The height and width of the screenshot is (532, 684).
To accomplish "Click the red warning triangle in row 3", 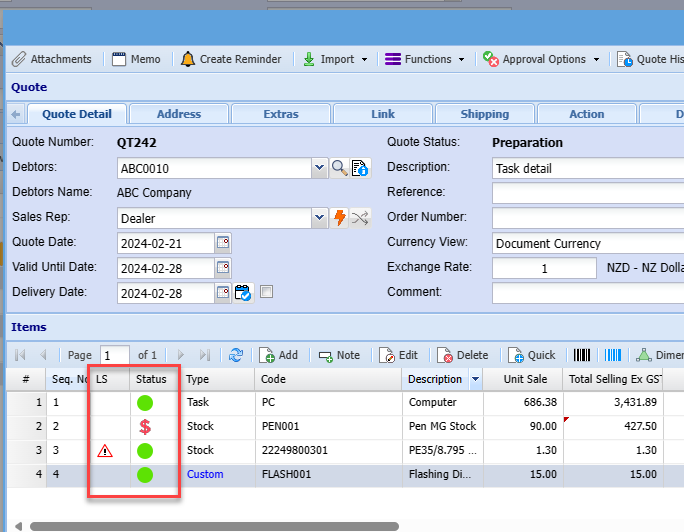I will point(105,451).
